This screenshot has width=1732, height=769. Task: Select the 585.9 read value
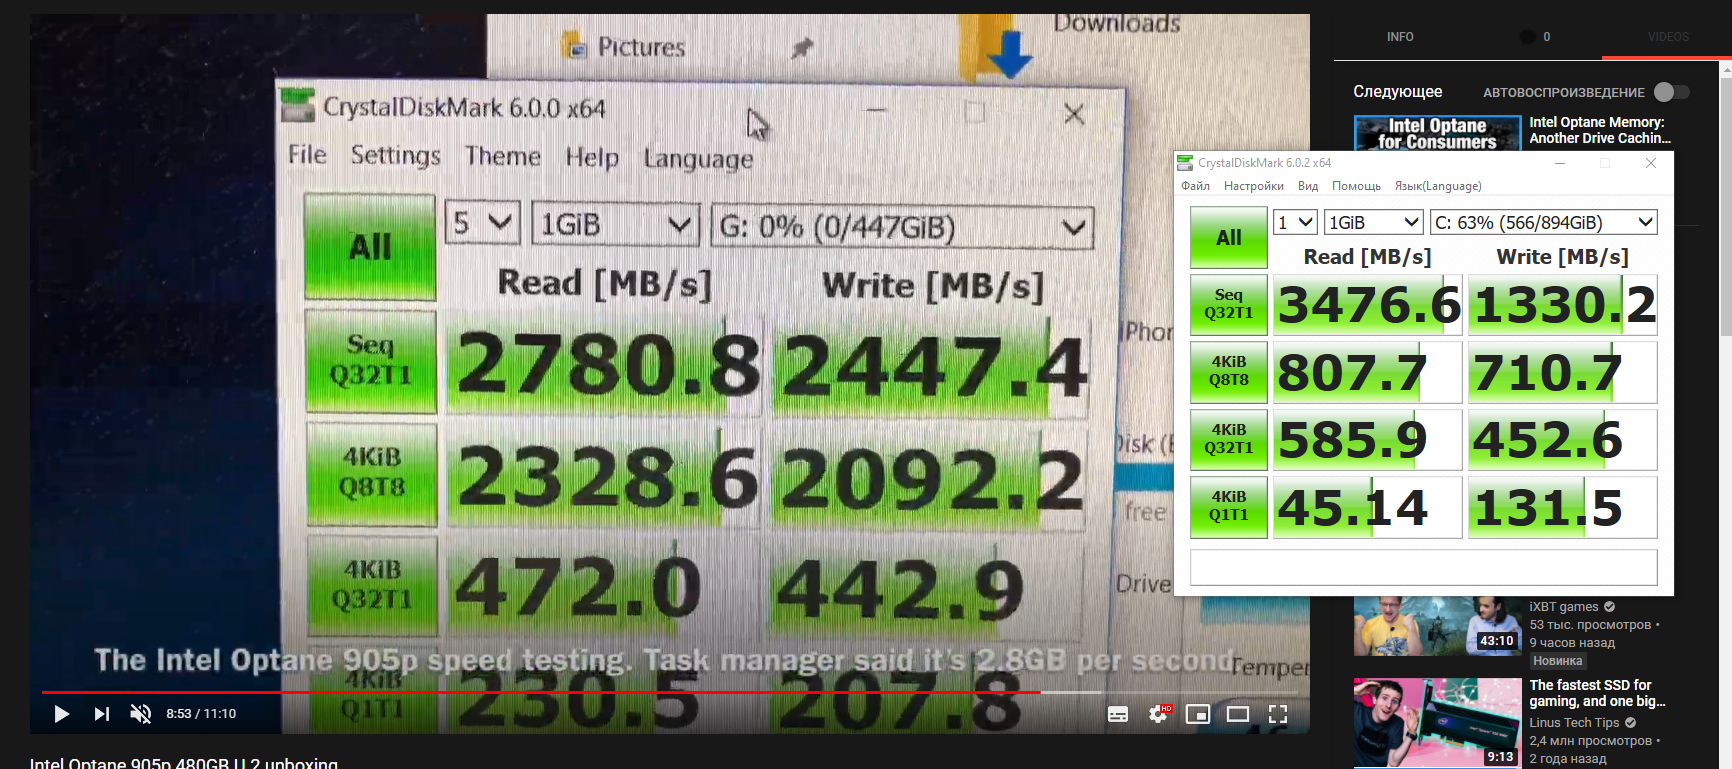pos(1368,439)
